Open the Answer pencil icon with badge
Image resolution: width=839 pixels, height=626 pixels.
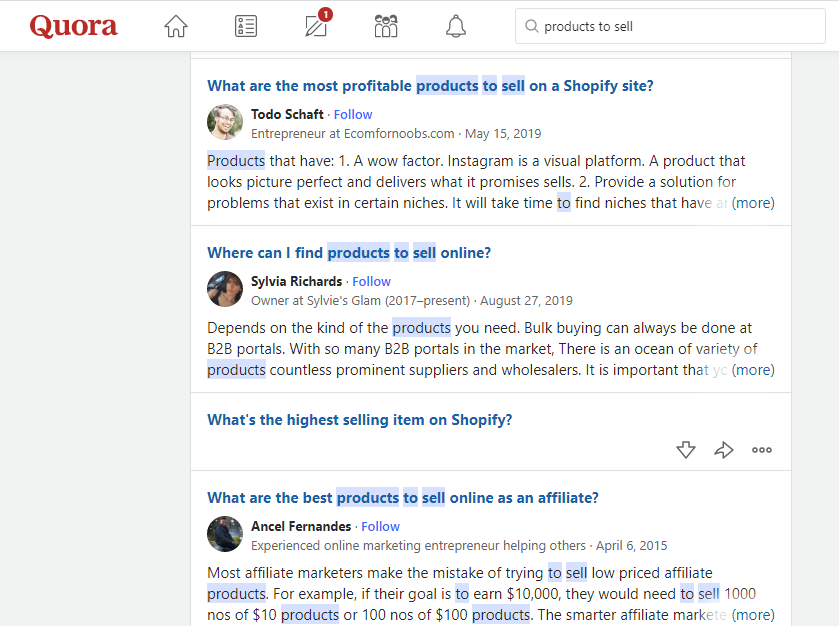click(317, 24)
